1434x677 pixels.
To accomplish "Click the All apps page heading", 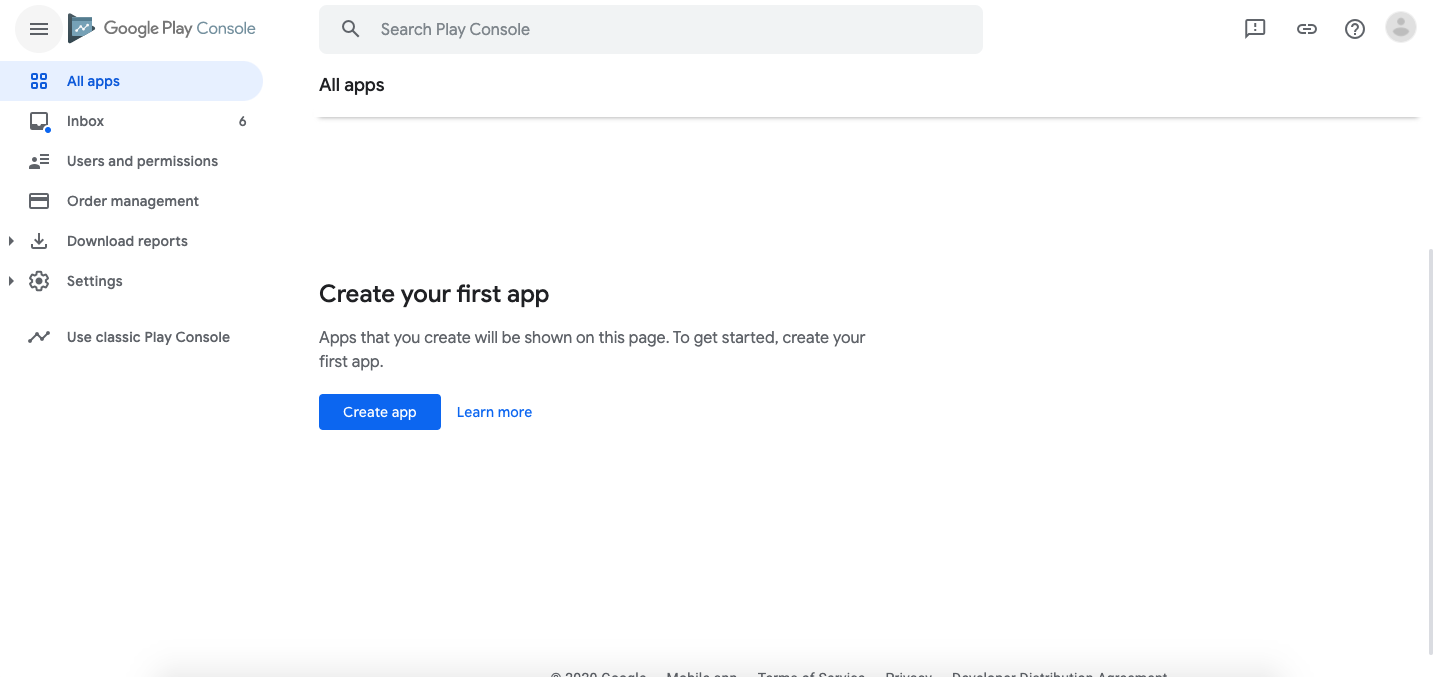I will pyautogui.click(x=352, y=85).
